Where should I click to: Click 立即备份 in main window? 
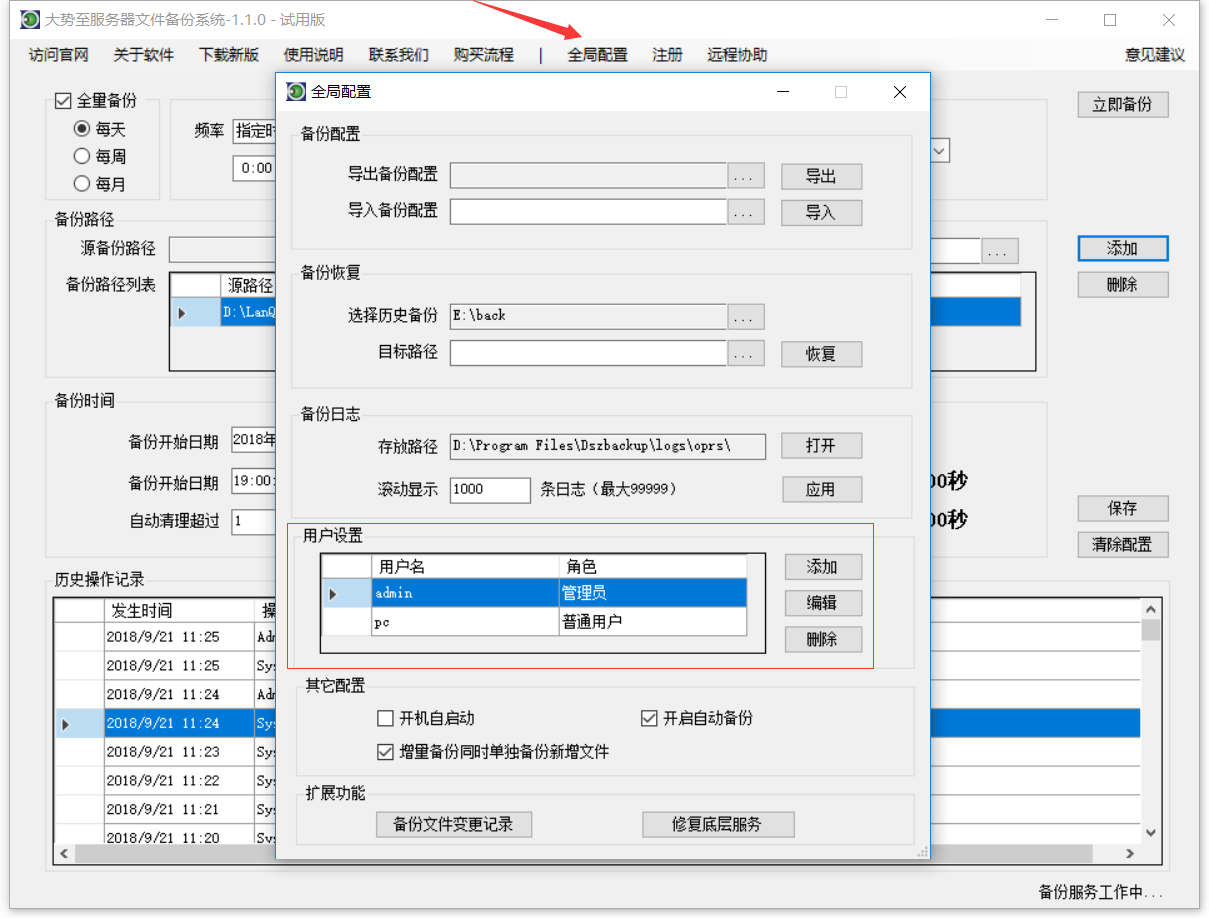click(1123, 104)
